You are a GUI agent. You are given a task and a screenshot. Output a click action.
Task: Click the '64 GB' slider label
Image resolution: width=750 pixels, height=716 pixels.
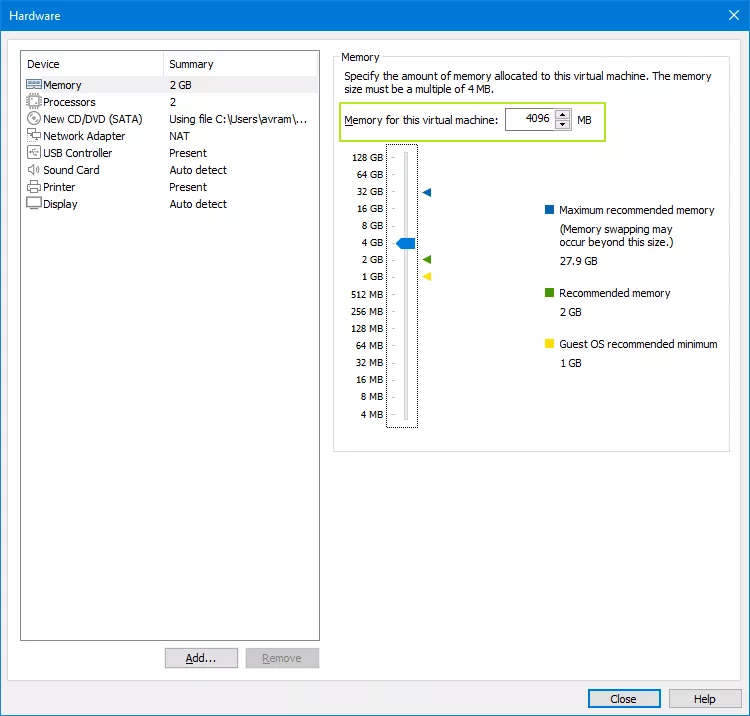pyautogui.click(x=370, y=175)
